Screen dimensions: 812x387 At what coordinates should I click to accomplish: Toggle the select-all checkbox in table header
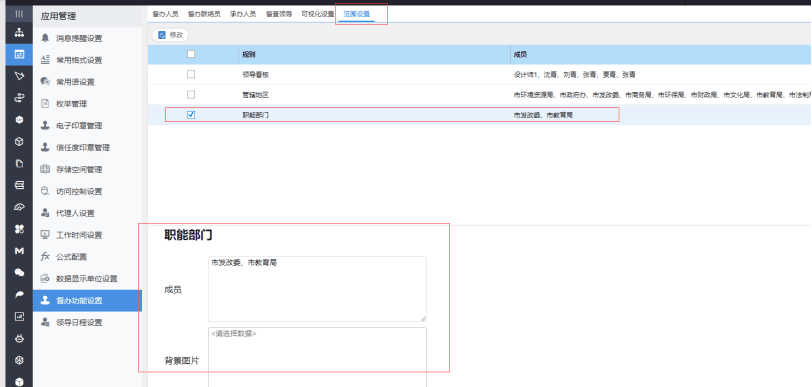(191, 54)
